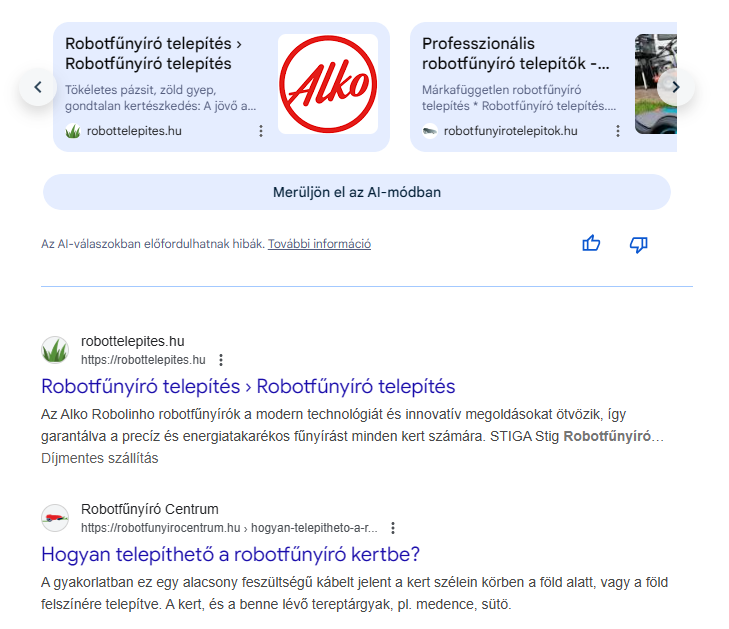Screen dimensions: 729x629
Task: Open the Alko logo thumbnail
Action: coord(328,84)
